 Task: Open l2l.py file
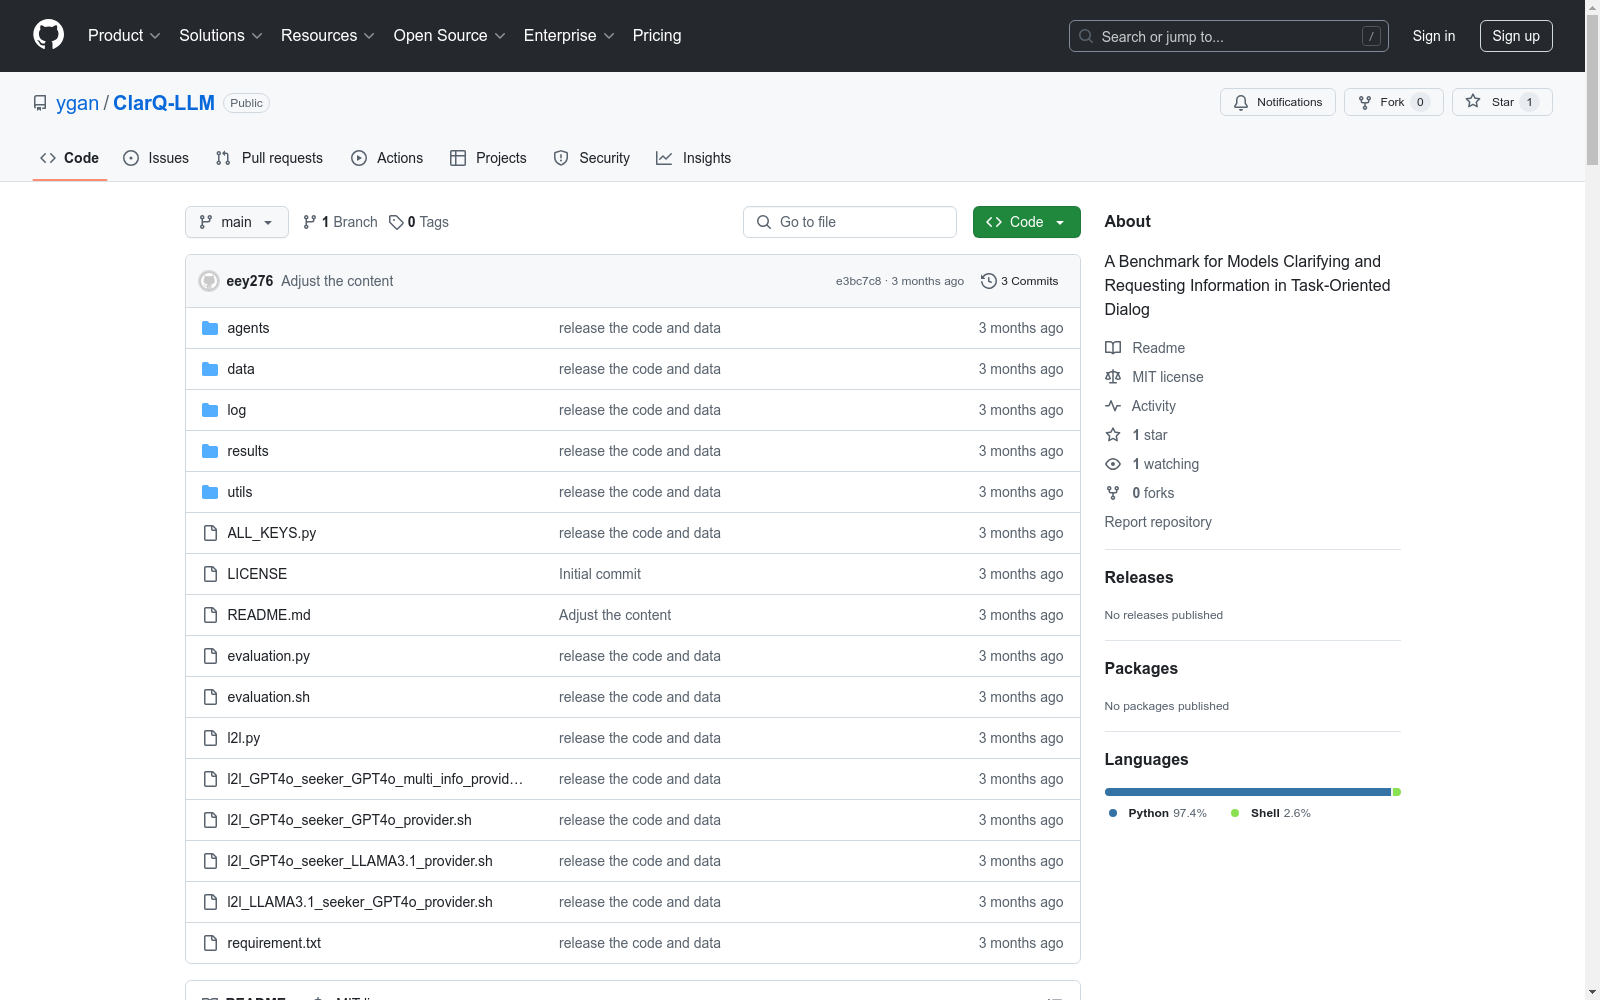[x=243, y=738]
